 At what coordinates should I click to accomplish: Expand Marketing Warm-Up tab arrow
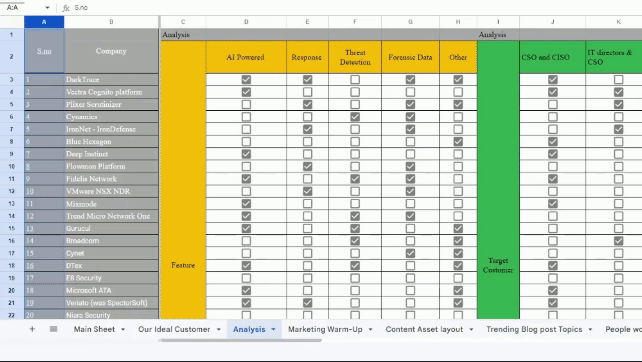point(371,329)
